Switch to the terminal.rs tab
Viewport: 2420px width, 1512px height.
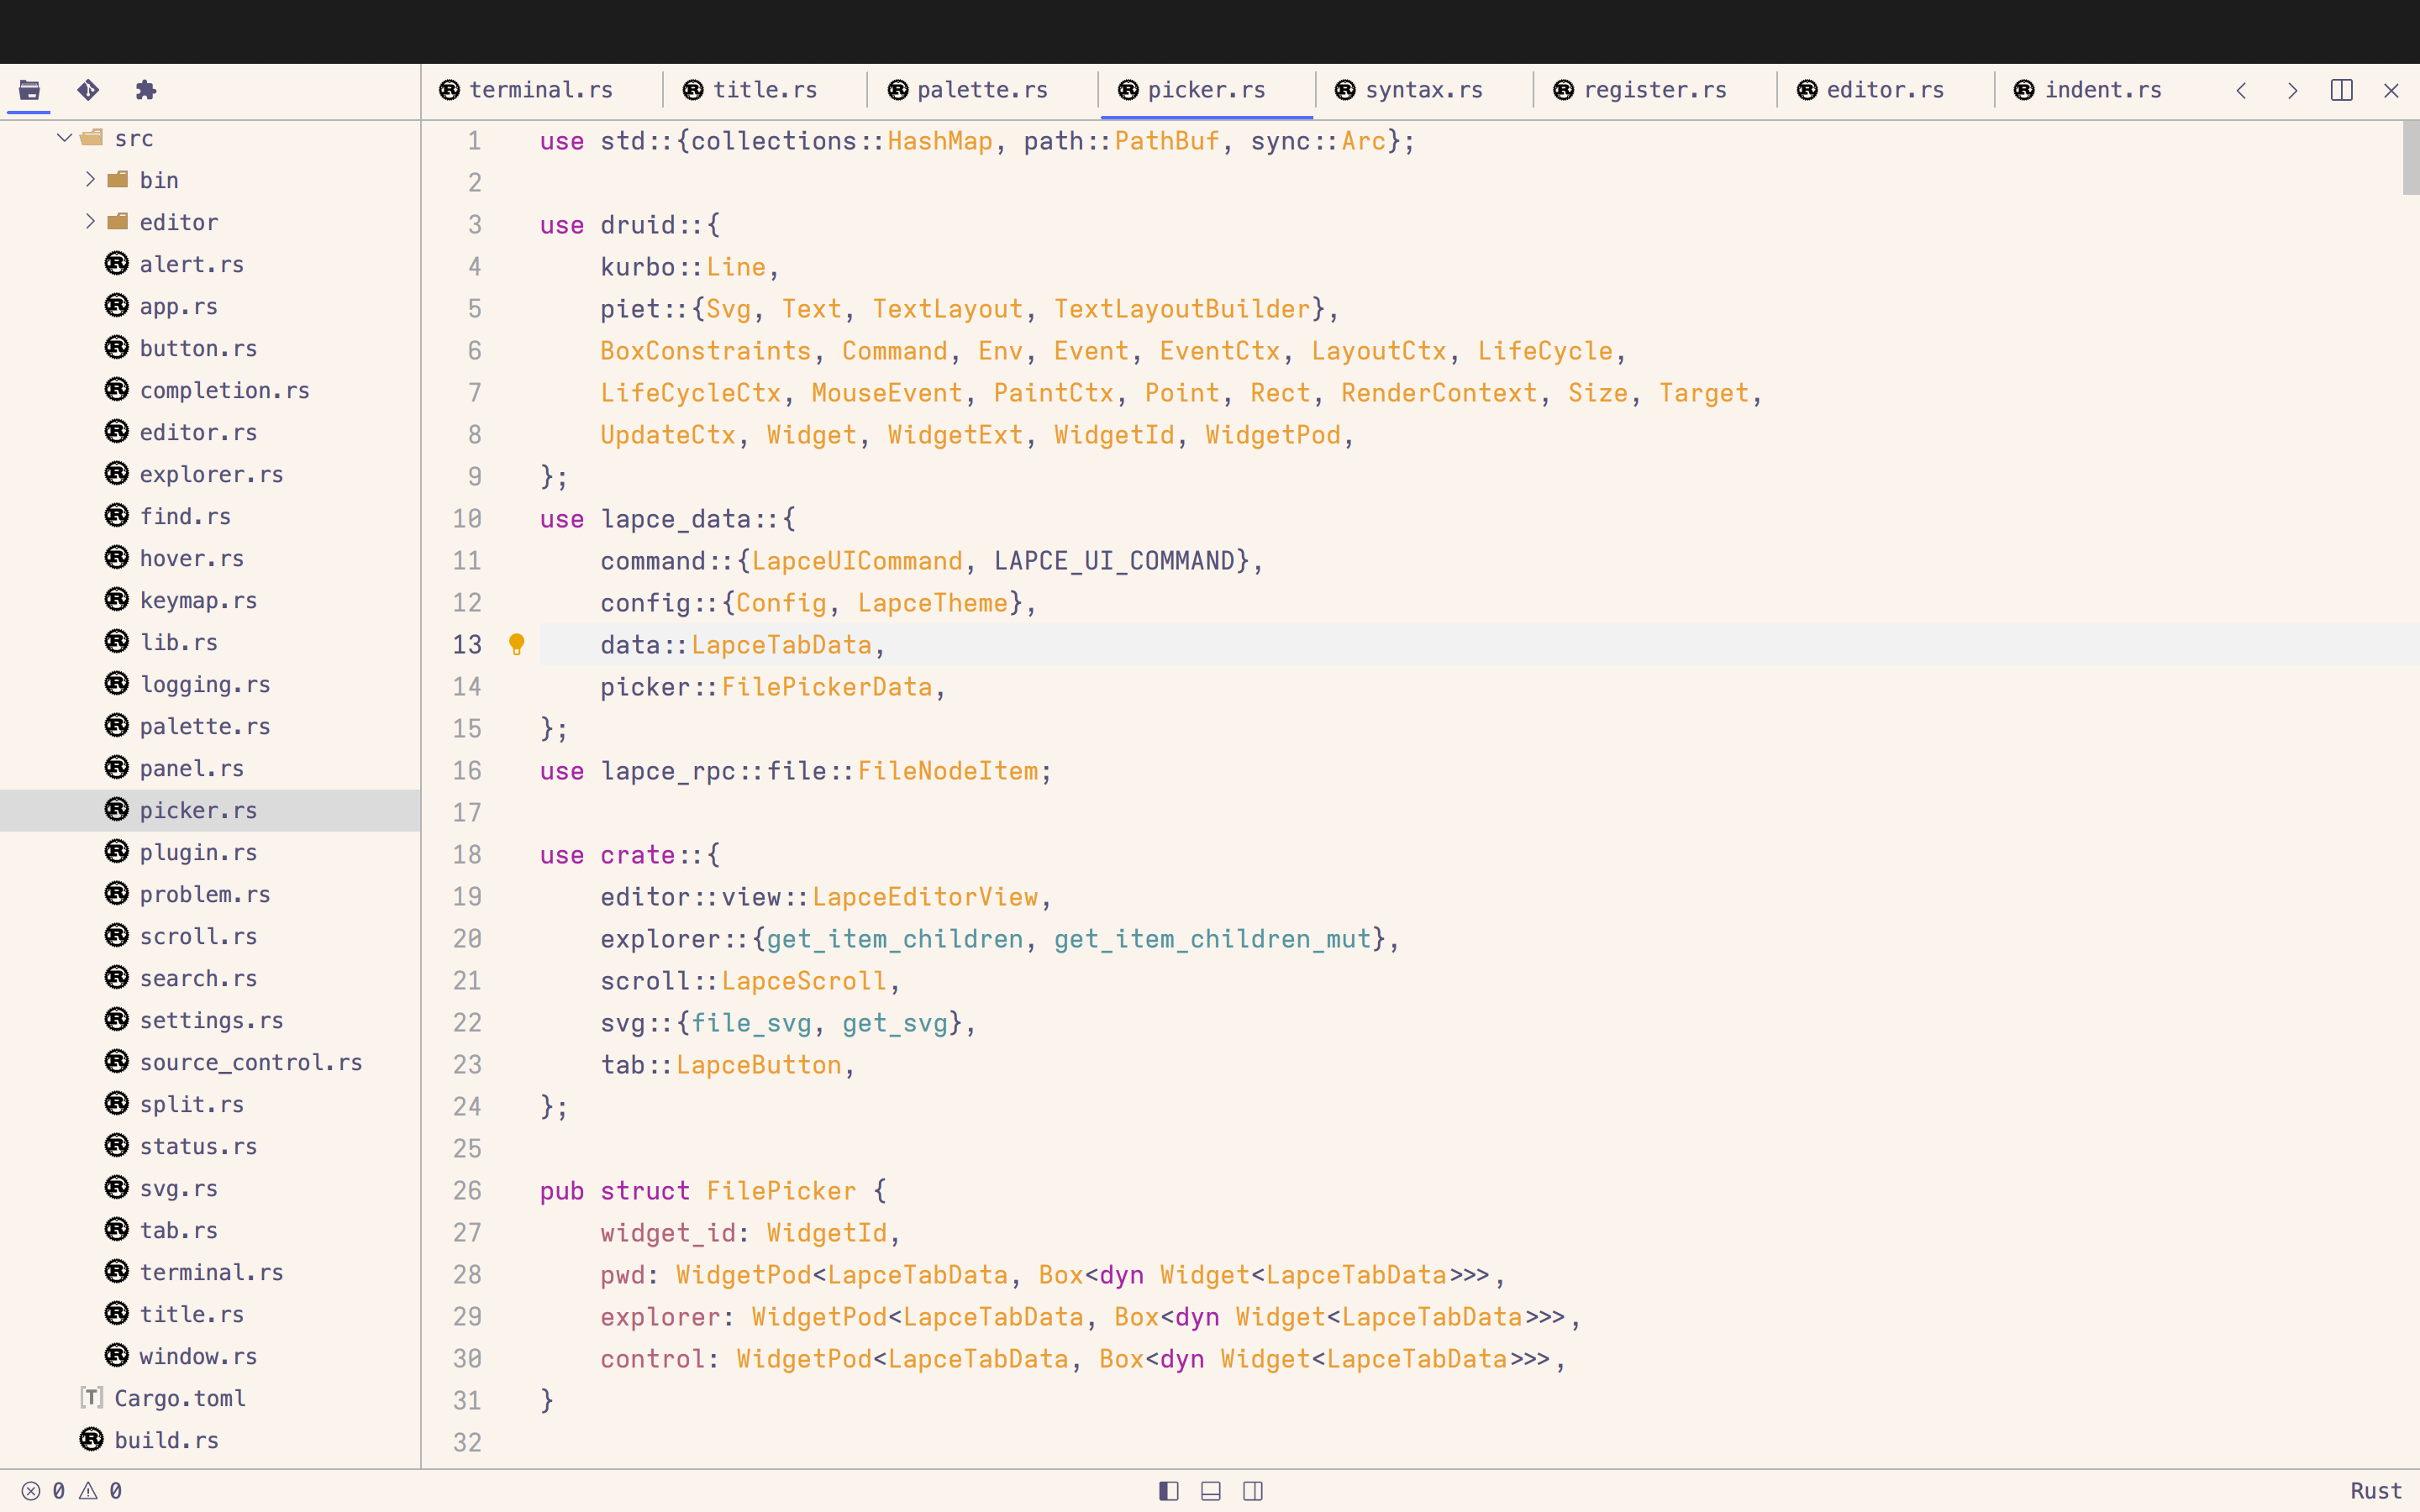click(540, 90)
